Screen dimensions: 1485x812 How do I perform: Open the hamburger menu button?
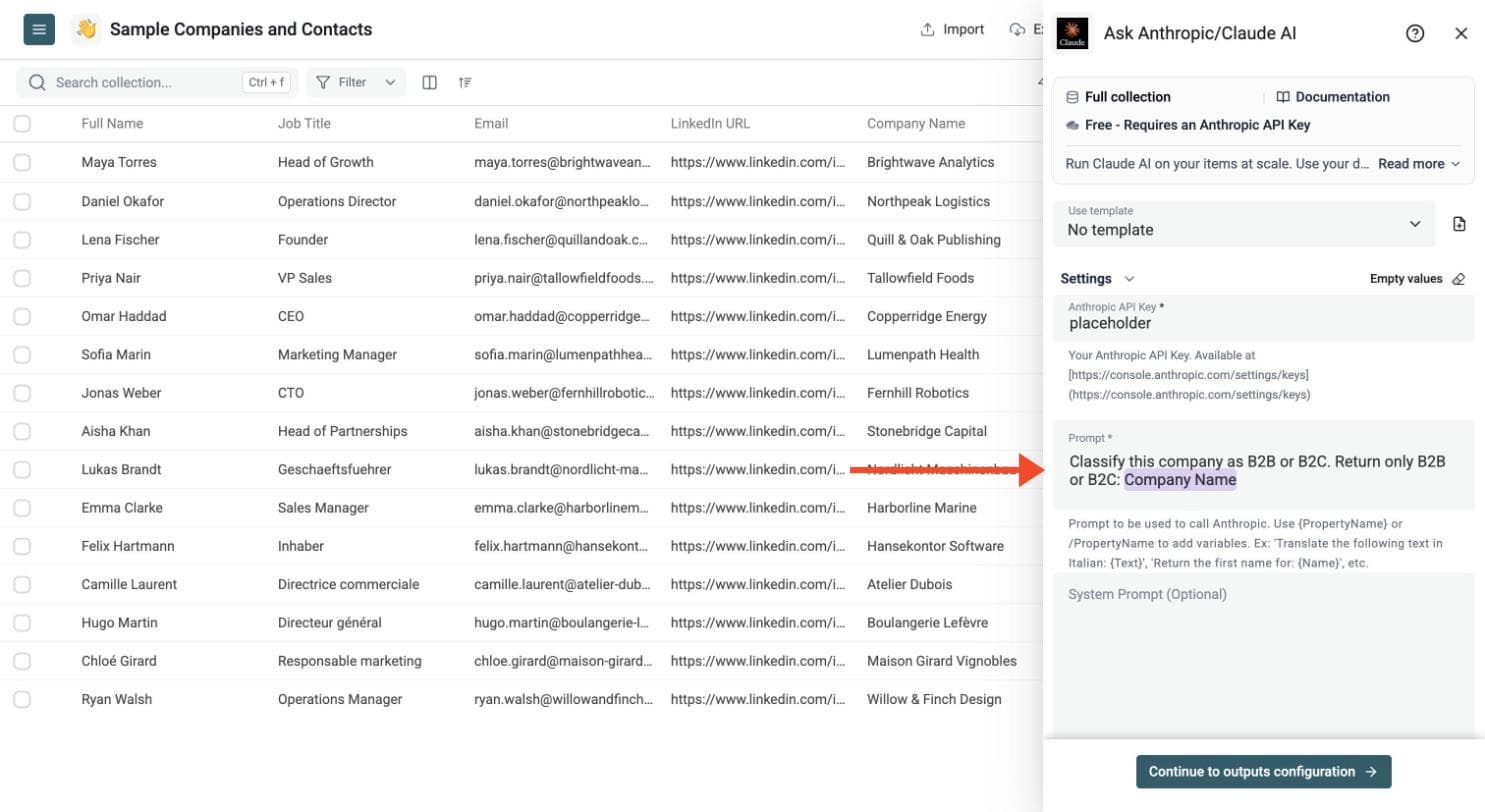click(x=39, y=29)
